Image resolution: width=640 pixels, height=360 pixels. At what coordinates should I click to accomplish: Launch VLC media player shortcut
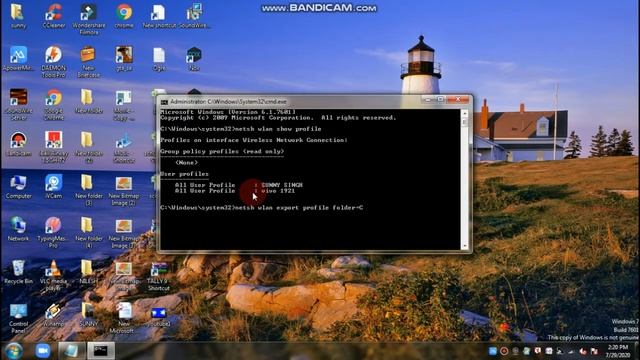point(53,275)
